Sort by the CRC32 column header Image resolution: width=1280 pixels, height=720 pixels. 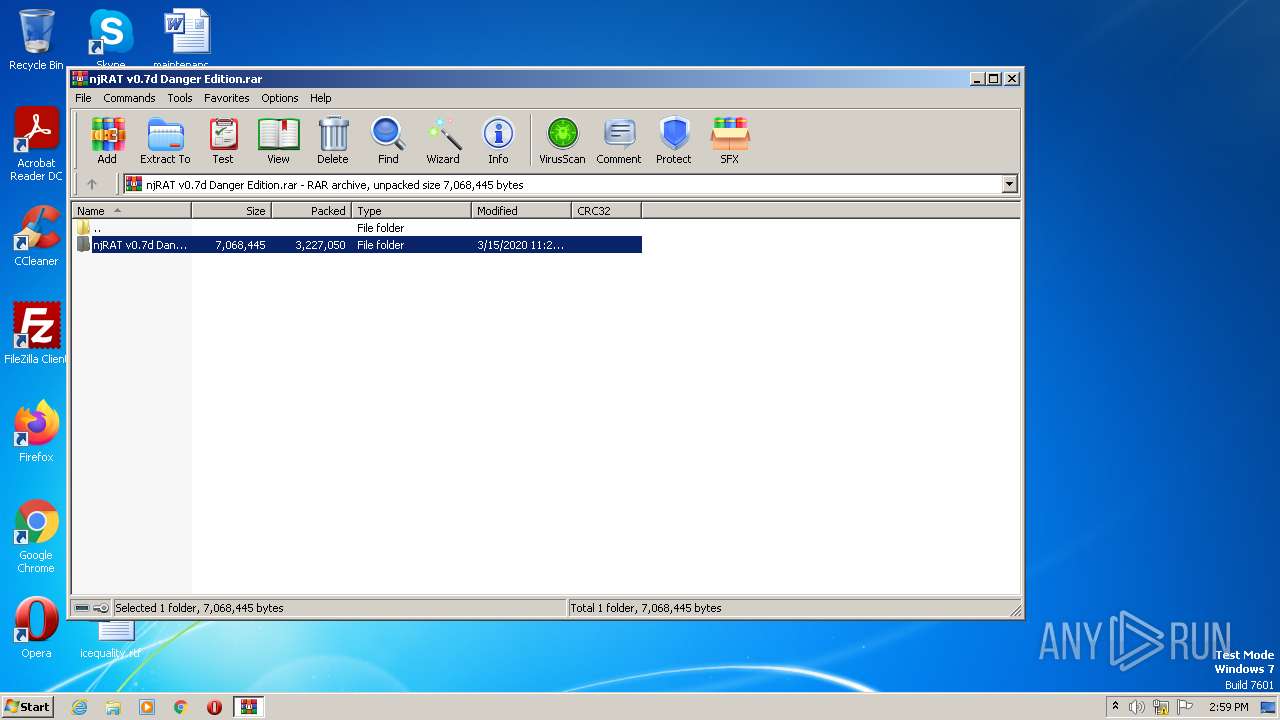[x=606, y=211]
